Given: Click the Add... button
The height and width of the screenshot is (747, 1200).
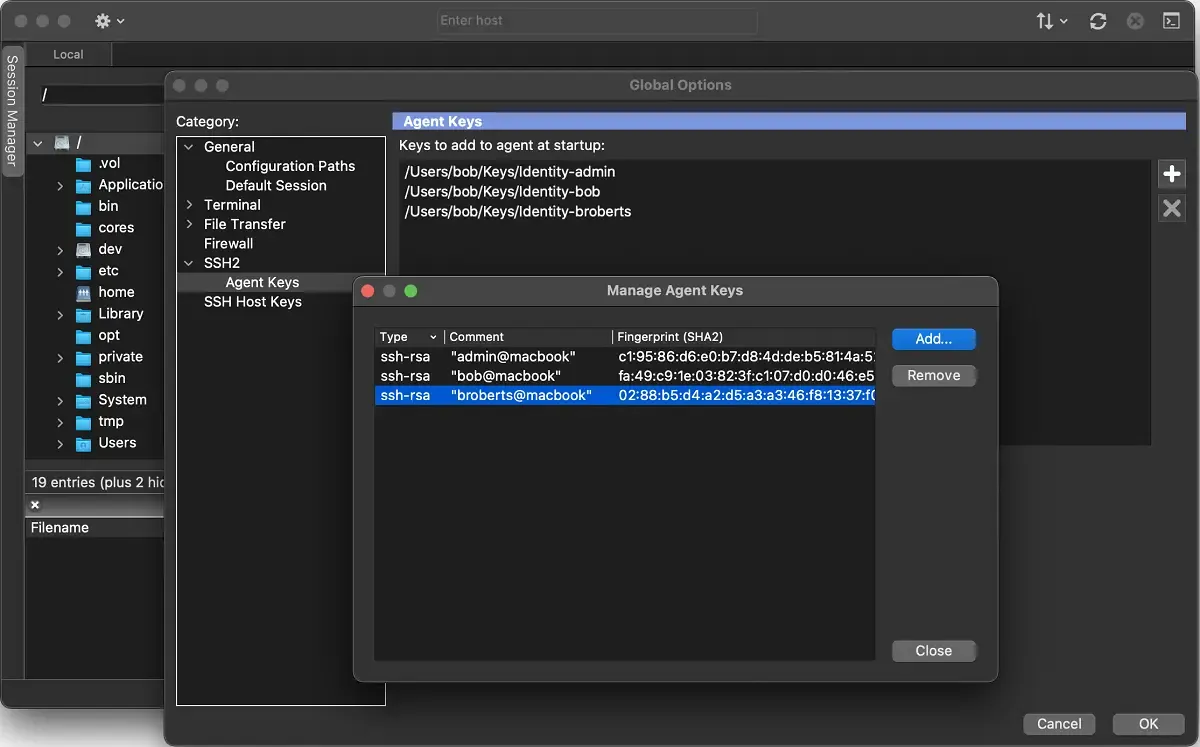Looking at the screenshot, I should pos(934,339).
